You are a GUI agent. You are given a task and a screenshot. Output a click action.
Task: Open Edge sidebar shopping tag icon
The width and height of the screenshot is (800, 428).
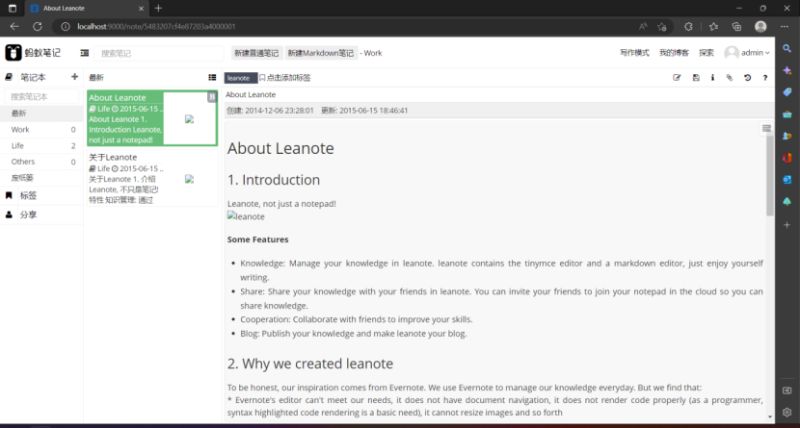pyautogui.click(x=787, y=92)
